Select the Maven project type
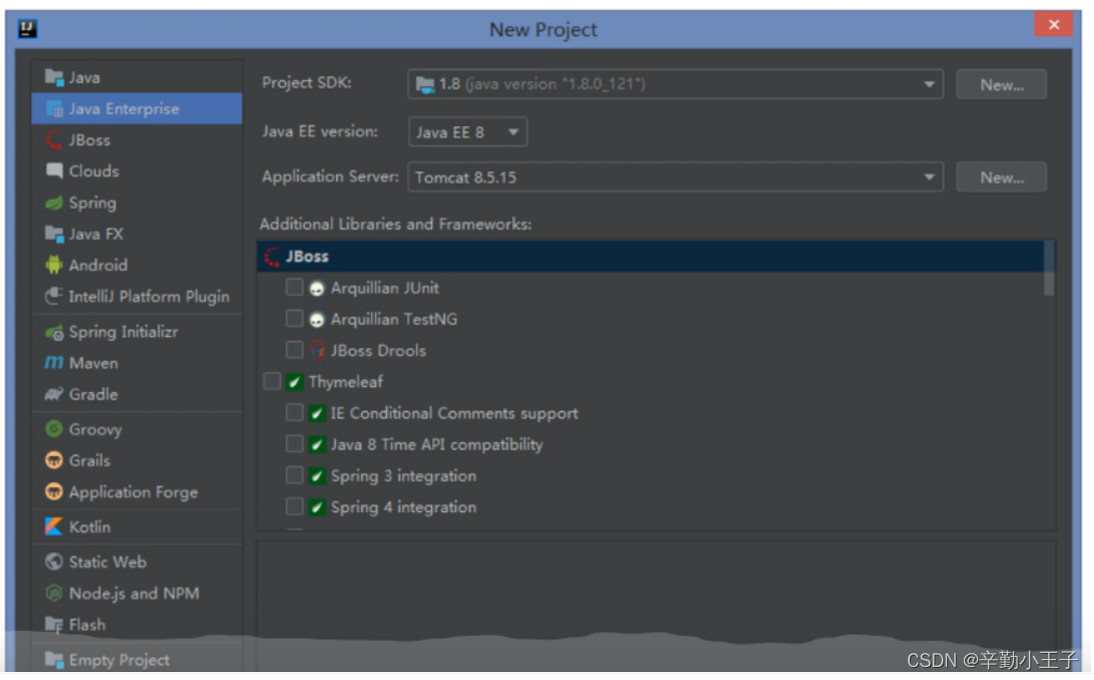The width and height of the screenshot is (1094, 680). (137, 363)
